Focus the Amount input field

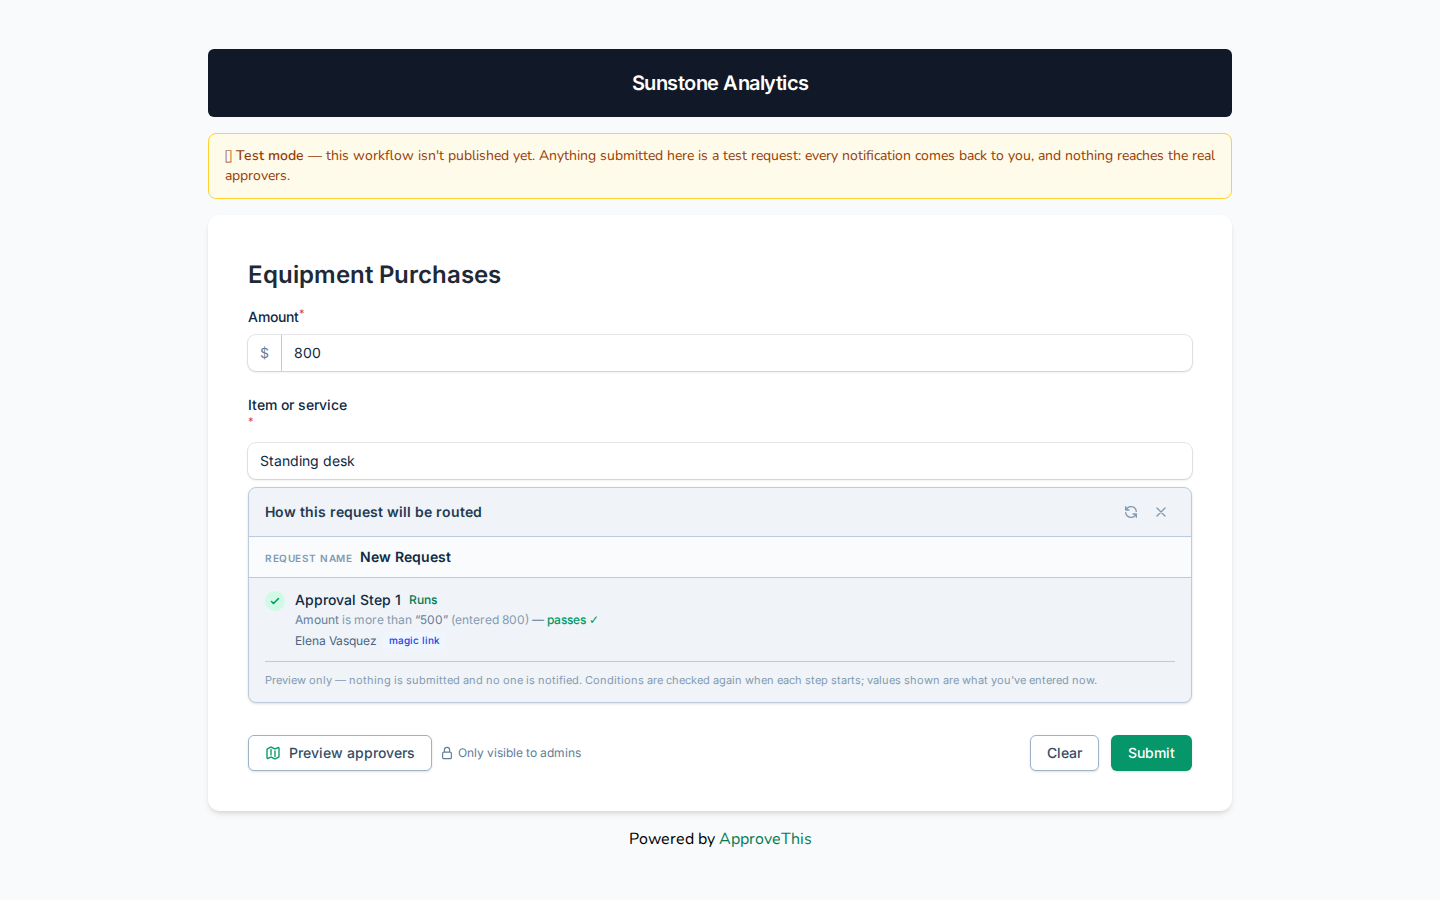(736, 353)
